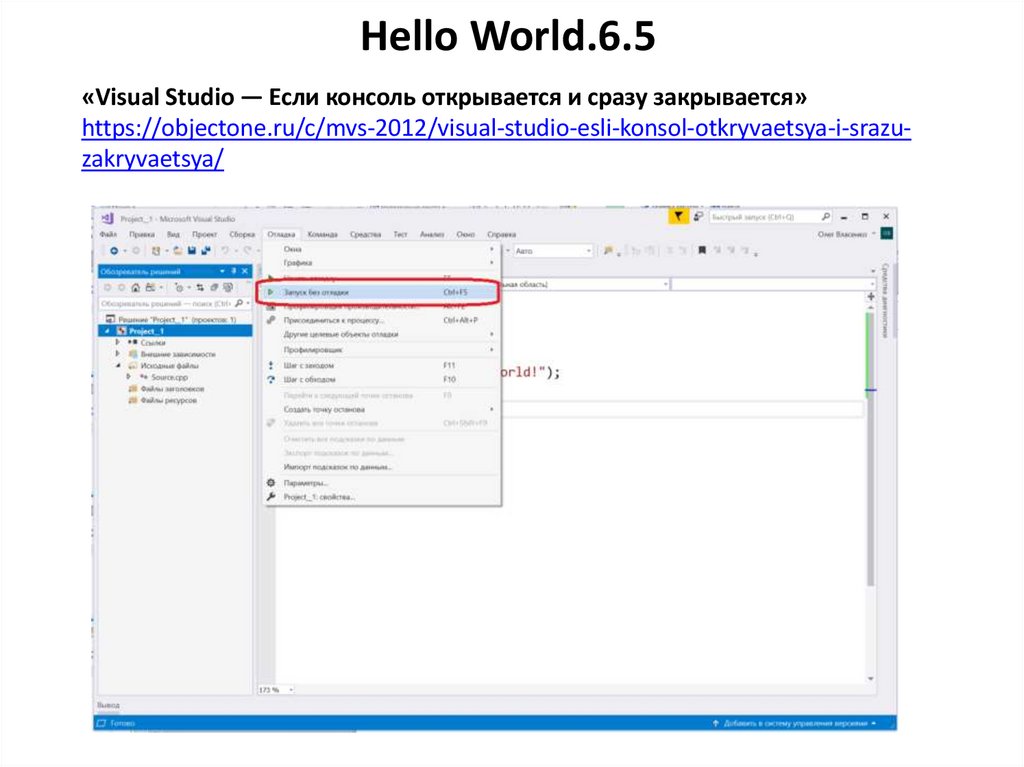
Task: Open the Окна submenu in Debug menu
Action: tap(380, 249)
